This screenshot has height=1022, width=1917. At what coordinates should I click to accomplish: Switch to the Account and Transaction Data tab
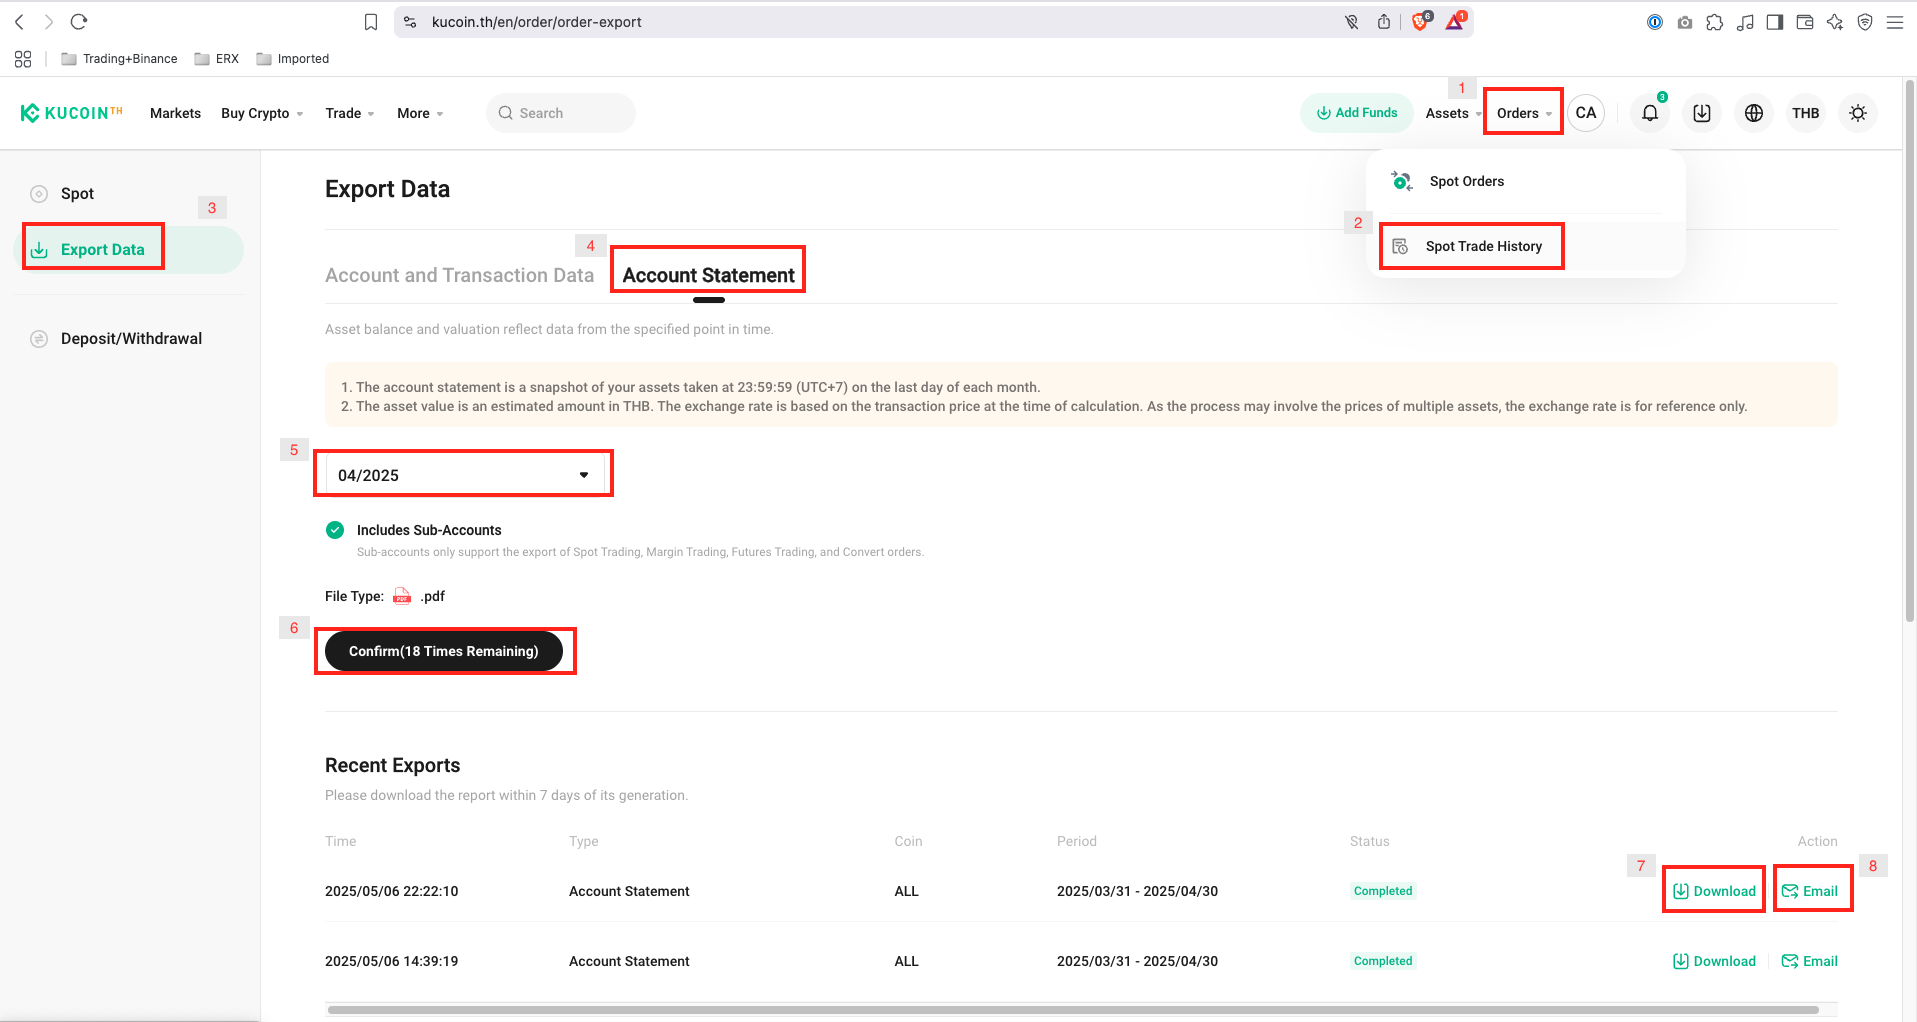459,274
